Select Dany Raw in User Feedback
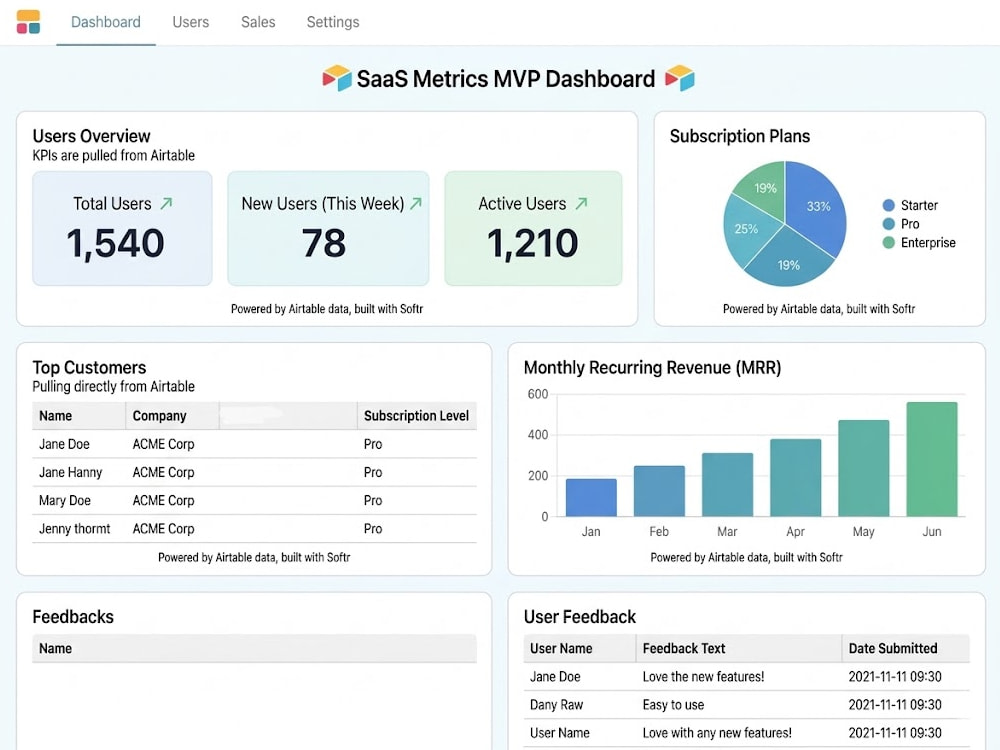The width and height of the screenshot is (1000, 750). pos(557,705)
